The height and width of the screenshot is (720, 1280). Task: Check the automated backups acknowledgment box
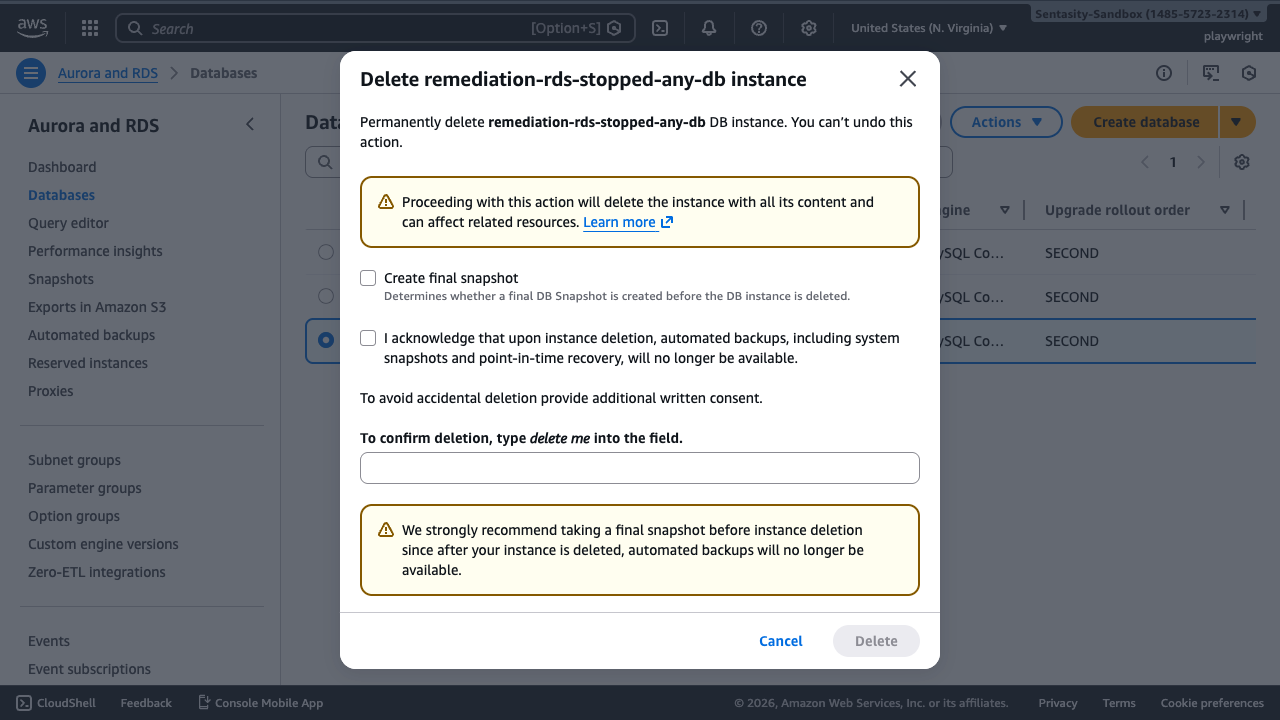tap(368, 338)
